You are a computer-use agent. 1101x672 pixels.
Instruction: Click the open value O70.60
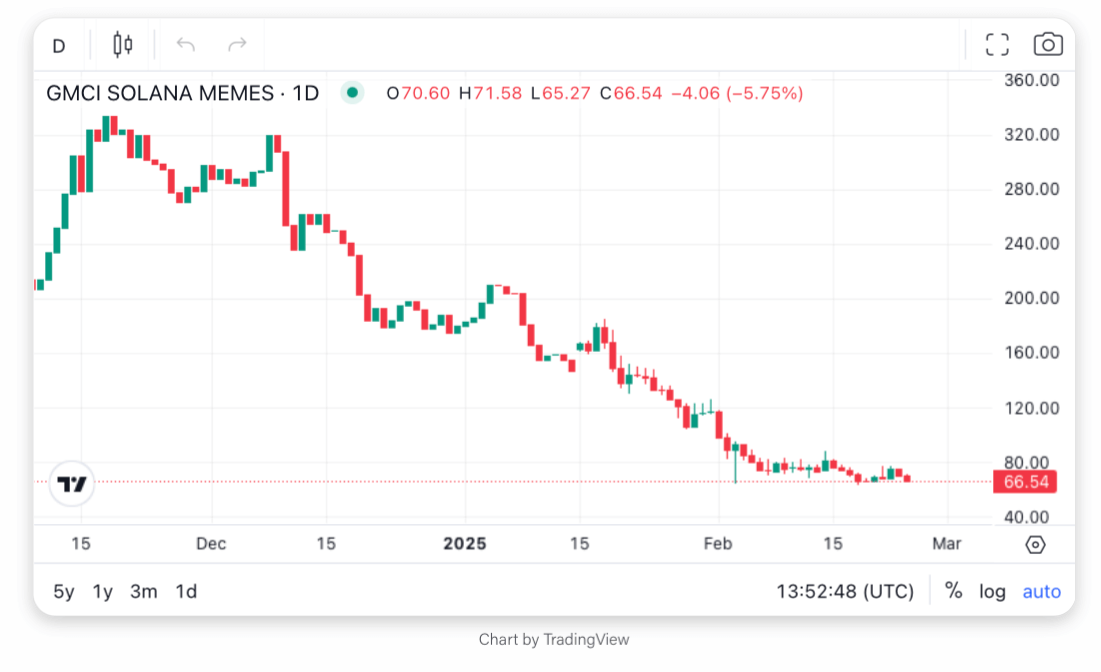pyautogui.click(x=418, y=93)
